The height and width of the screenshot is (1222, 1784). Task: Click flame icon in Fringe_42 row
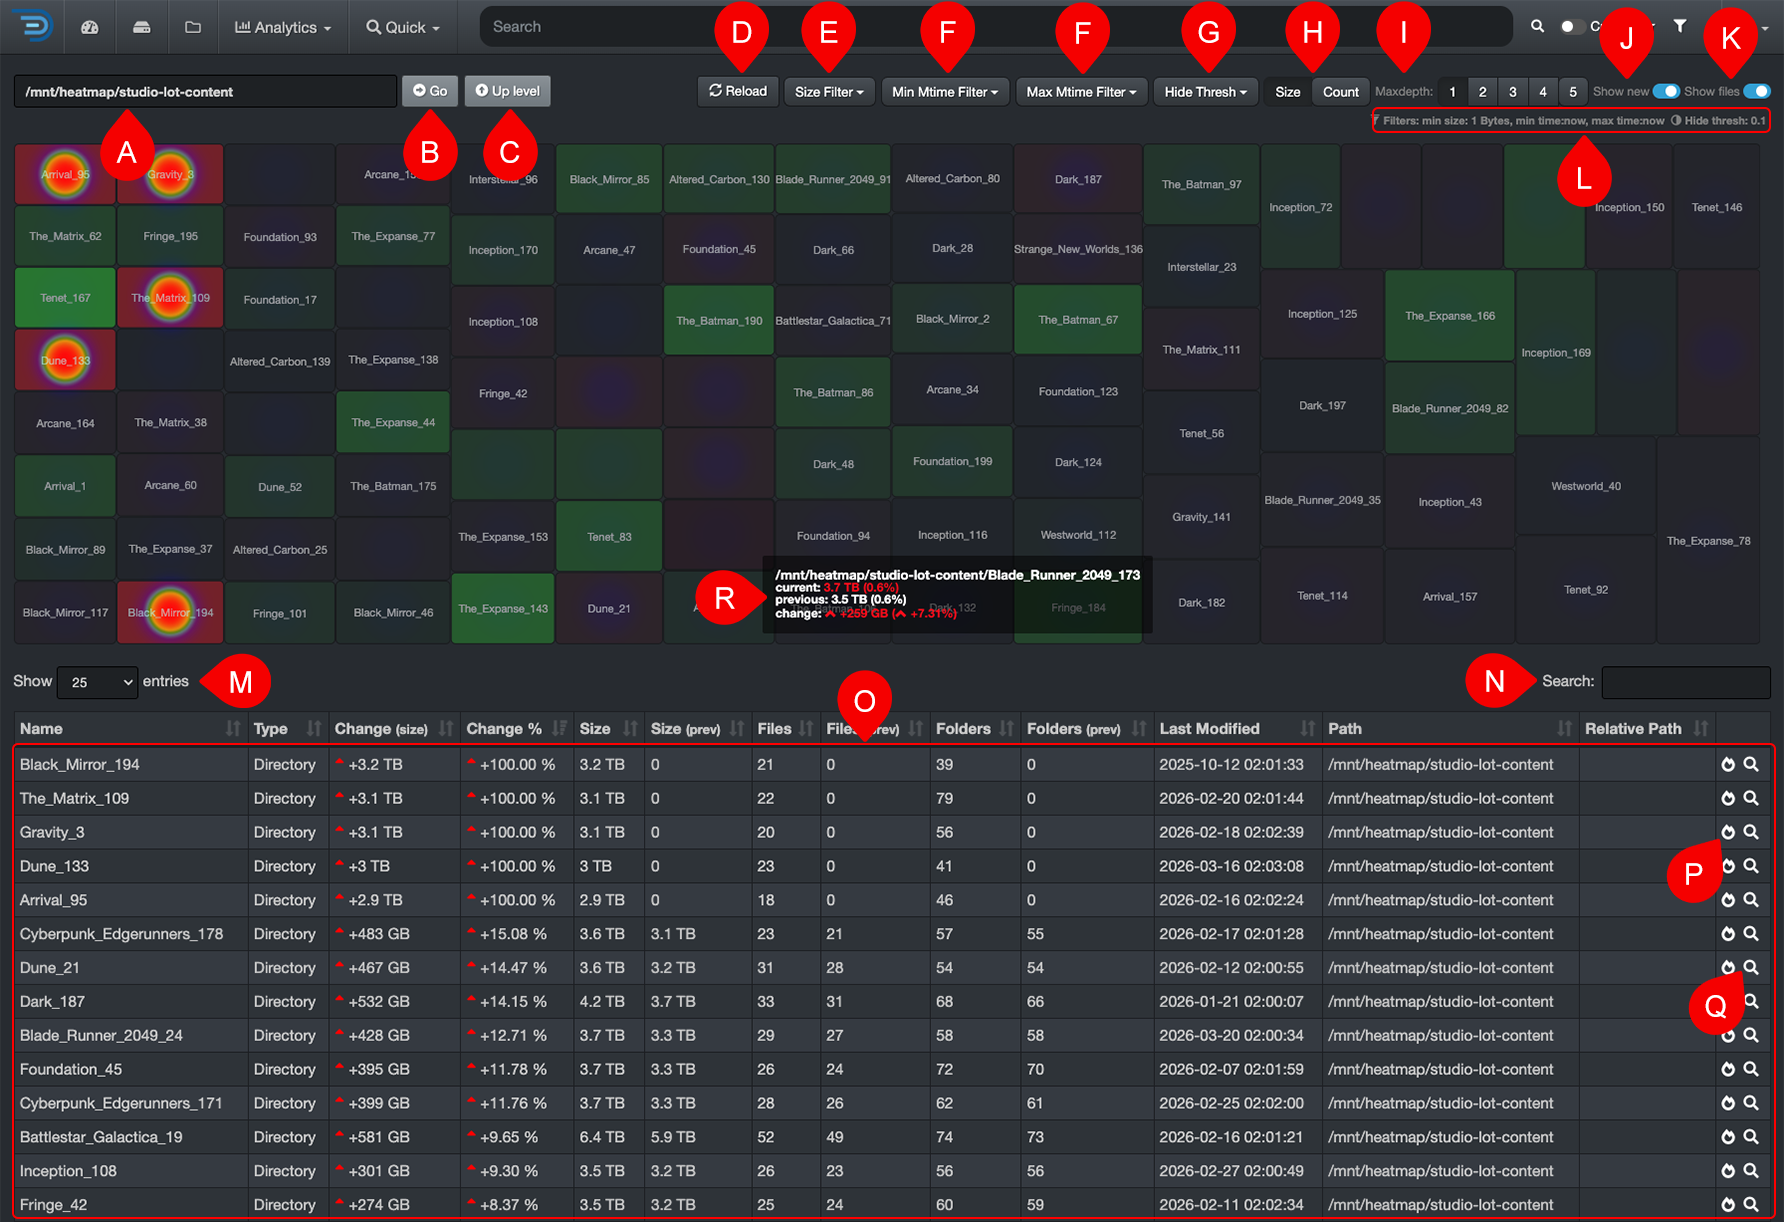pyautogui.click(x=1728, y=1205)
